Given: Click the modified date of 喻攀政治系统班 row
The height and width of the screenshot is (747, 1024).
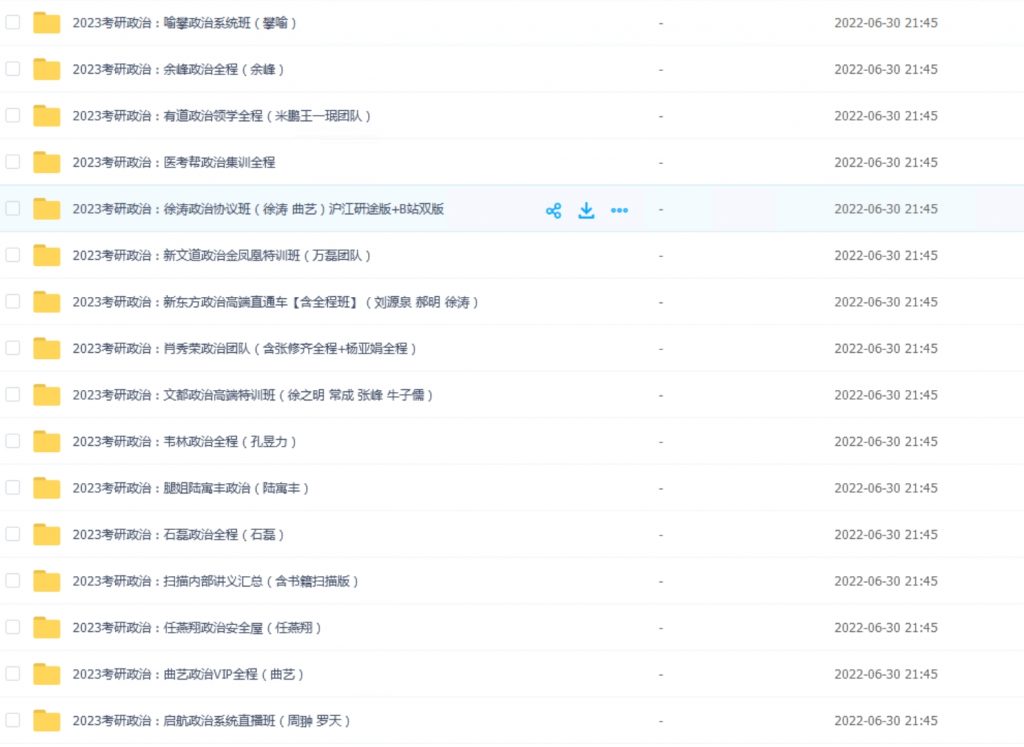Looking at the screenshot, I should point(886,23).
